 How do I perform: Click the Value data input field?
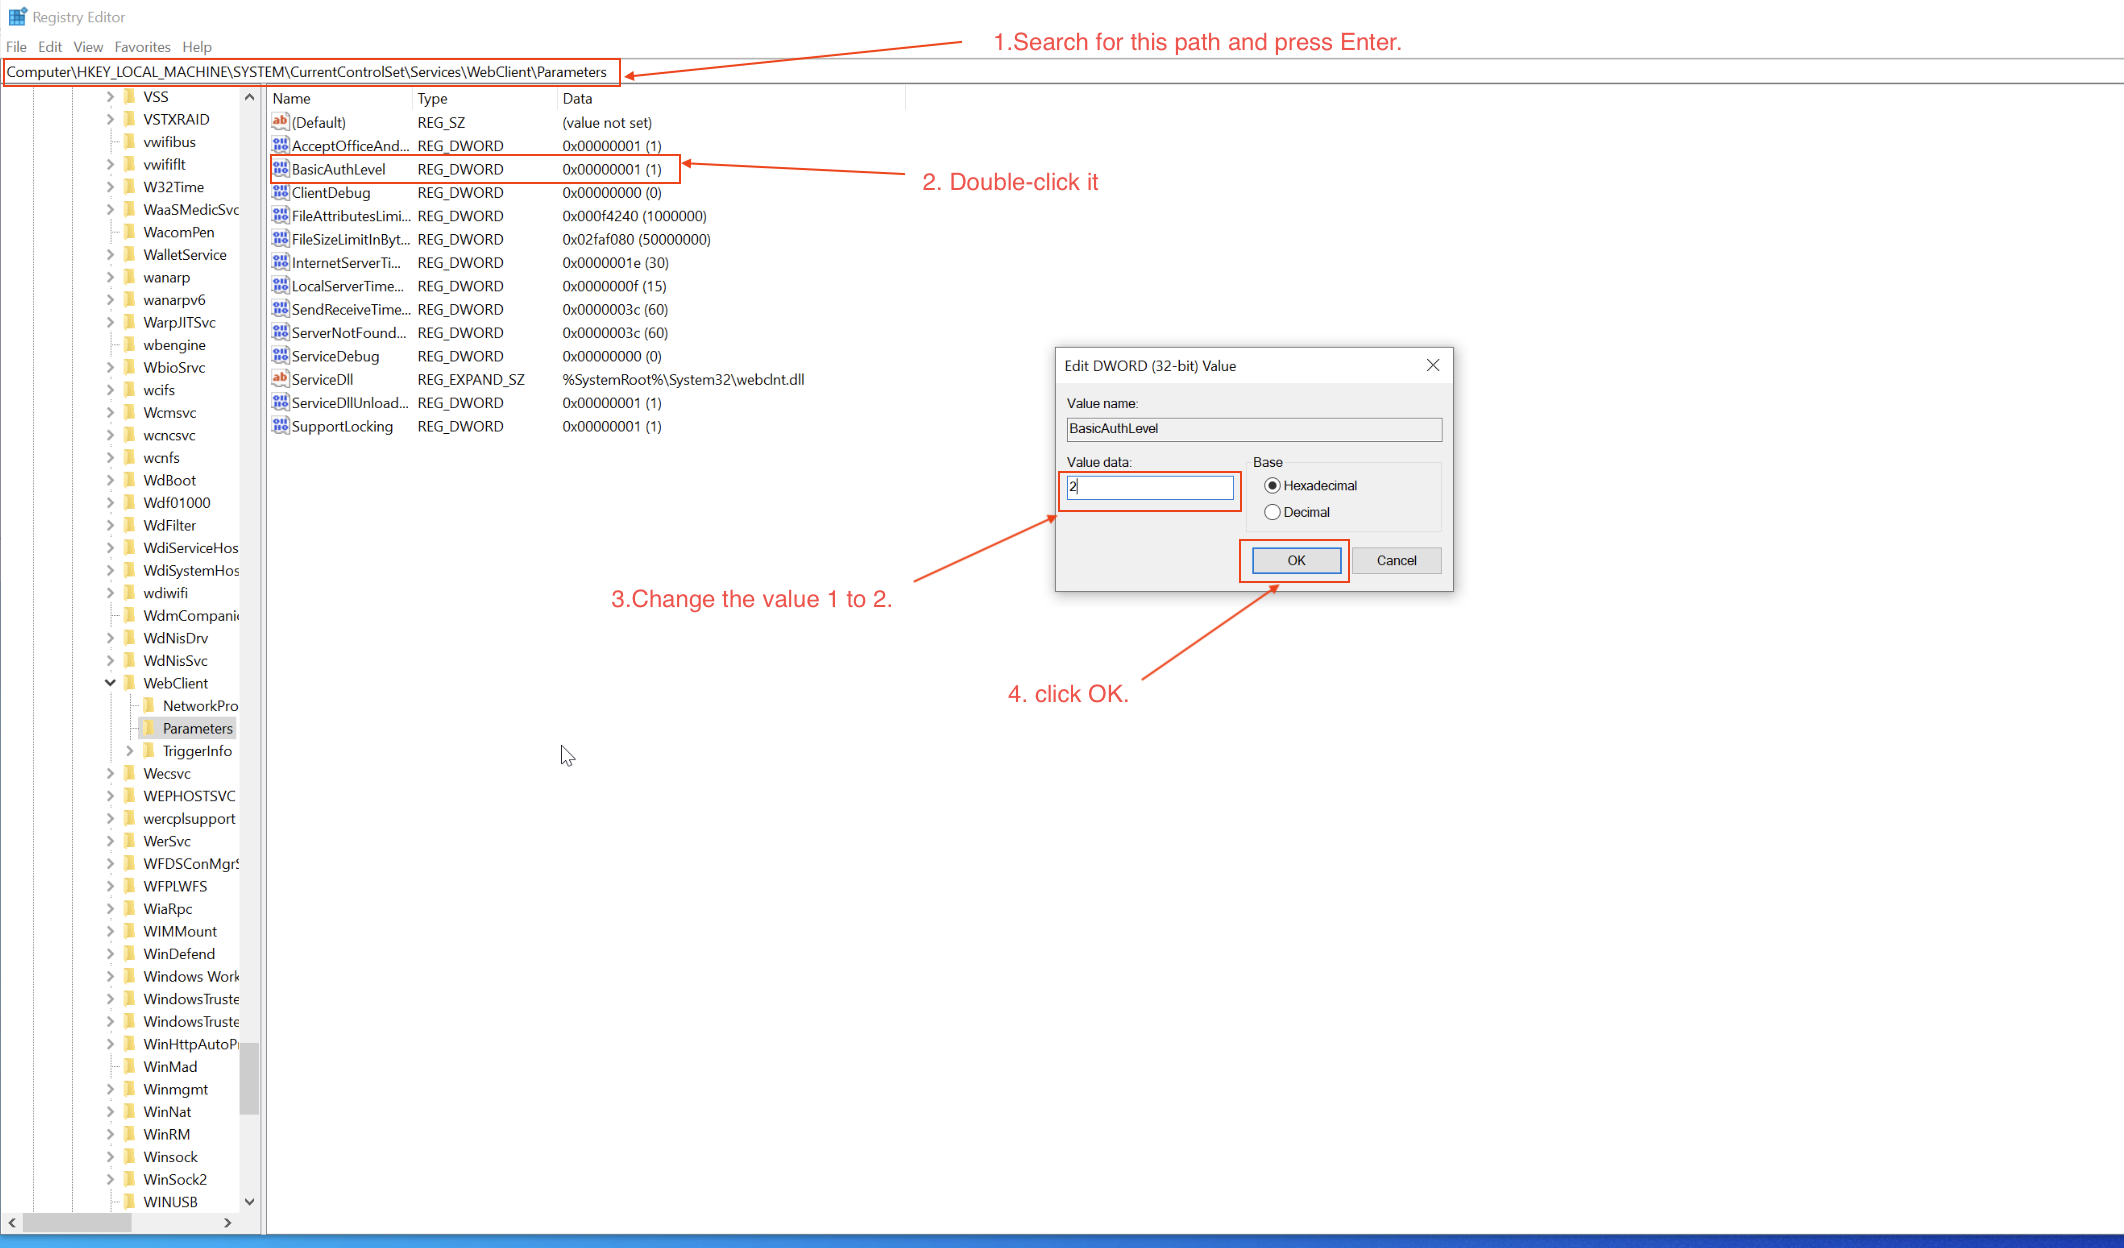(x=1150, y=487)
